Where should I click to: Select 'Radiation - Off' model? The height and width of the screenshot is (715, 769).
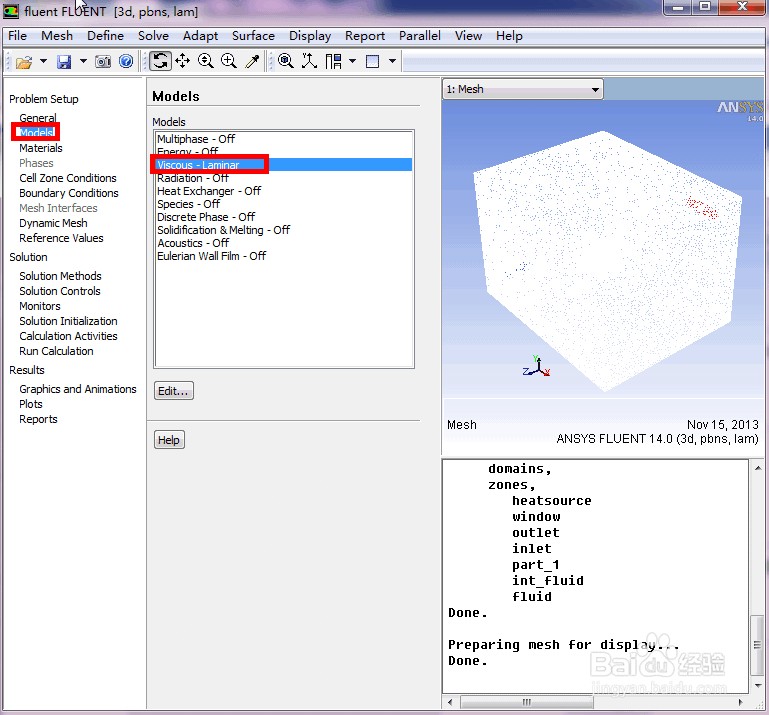pos(283,178)
